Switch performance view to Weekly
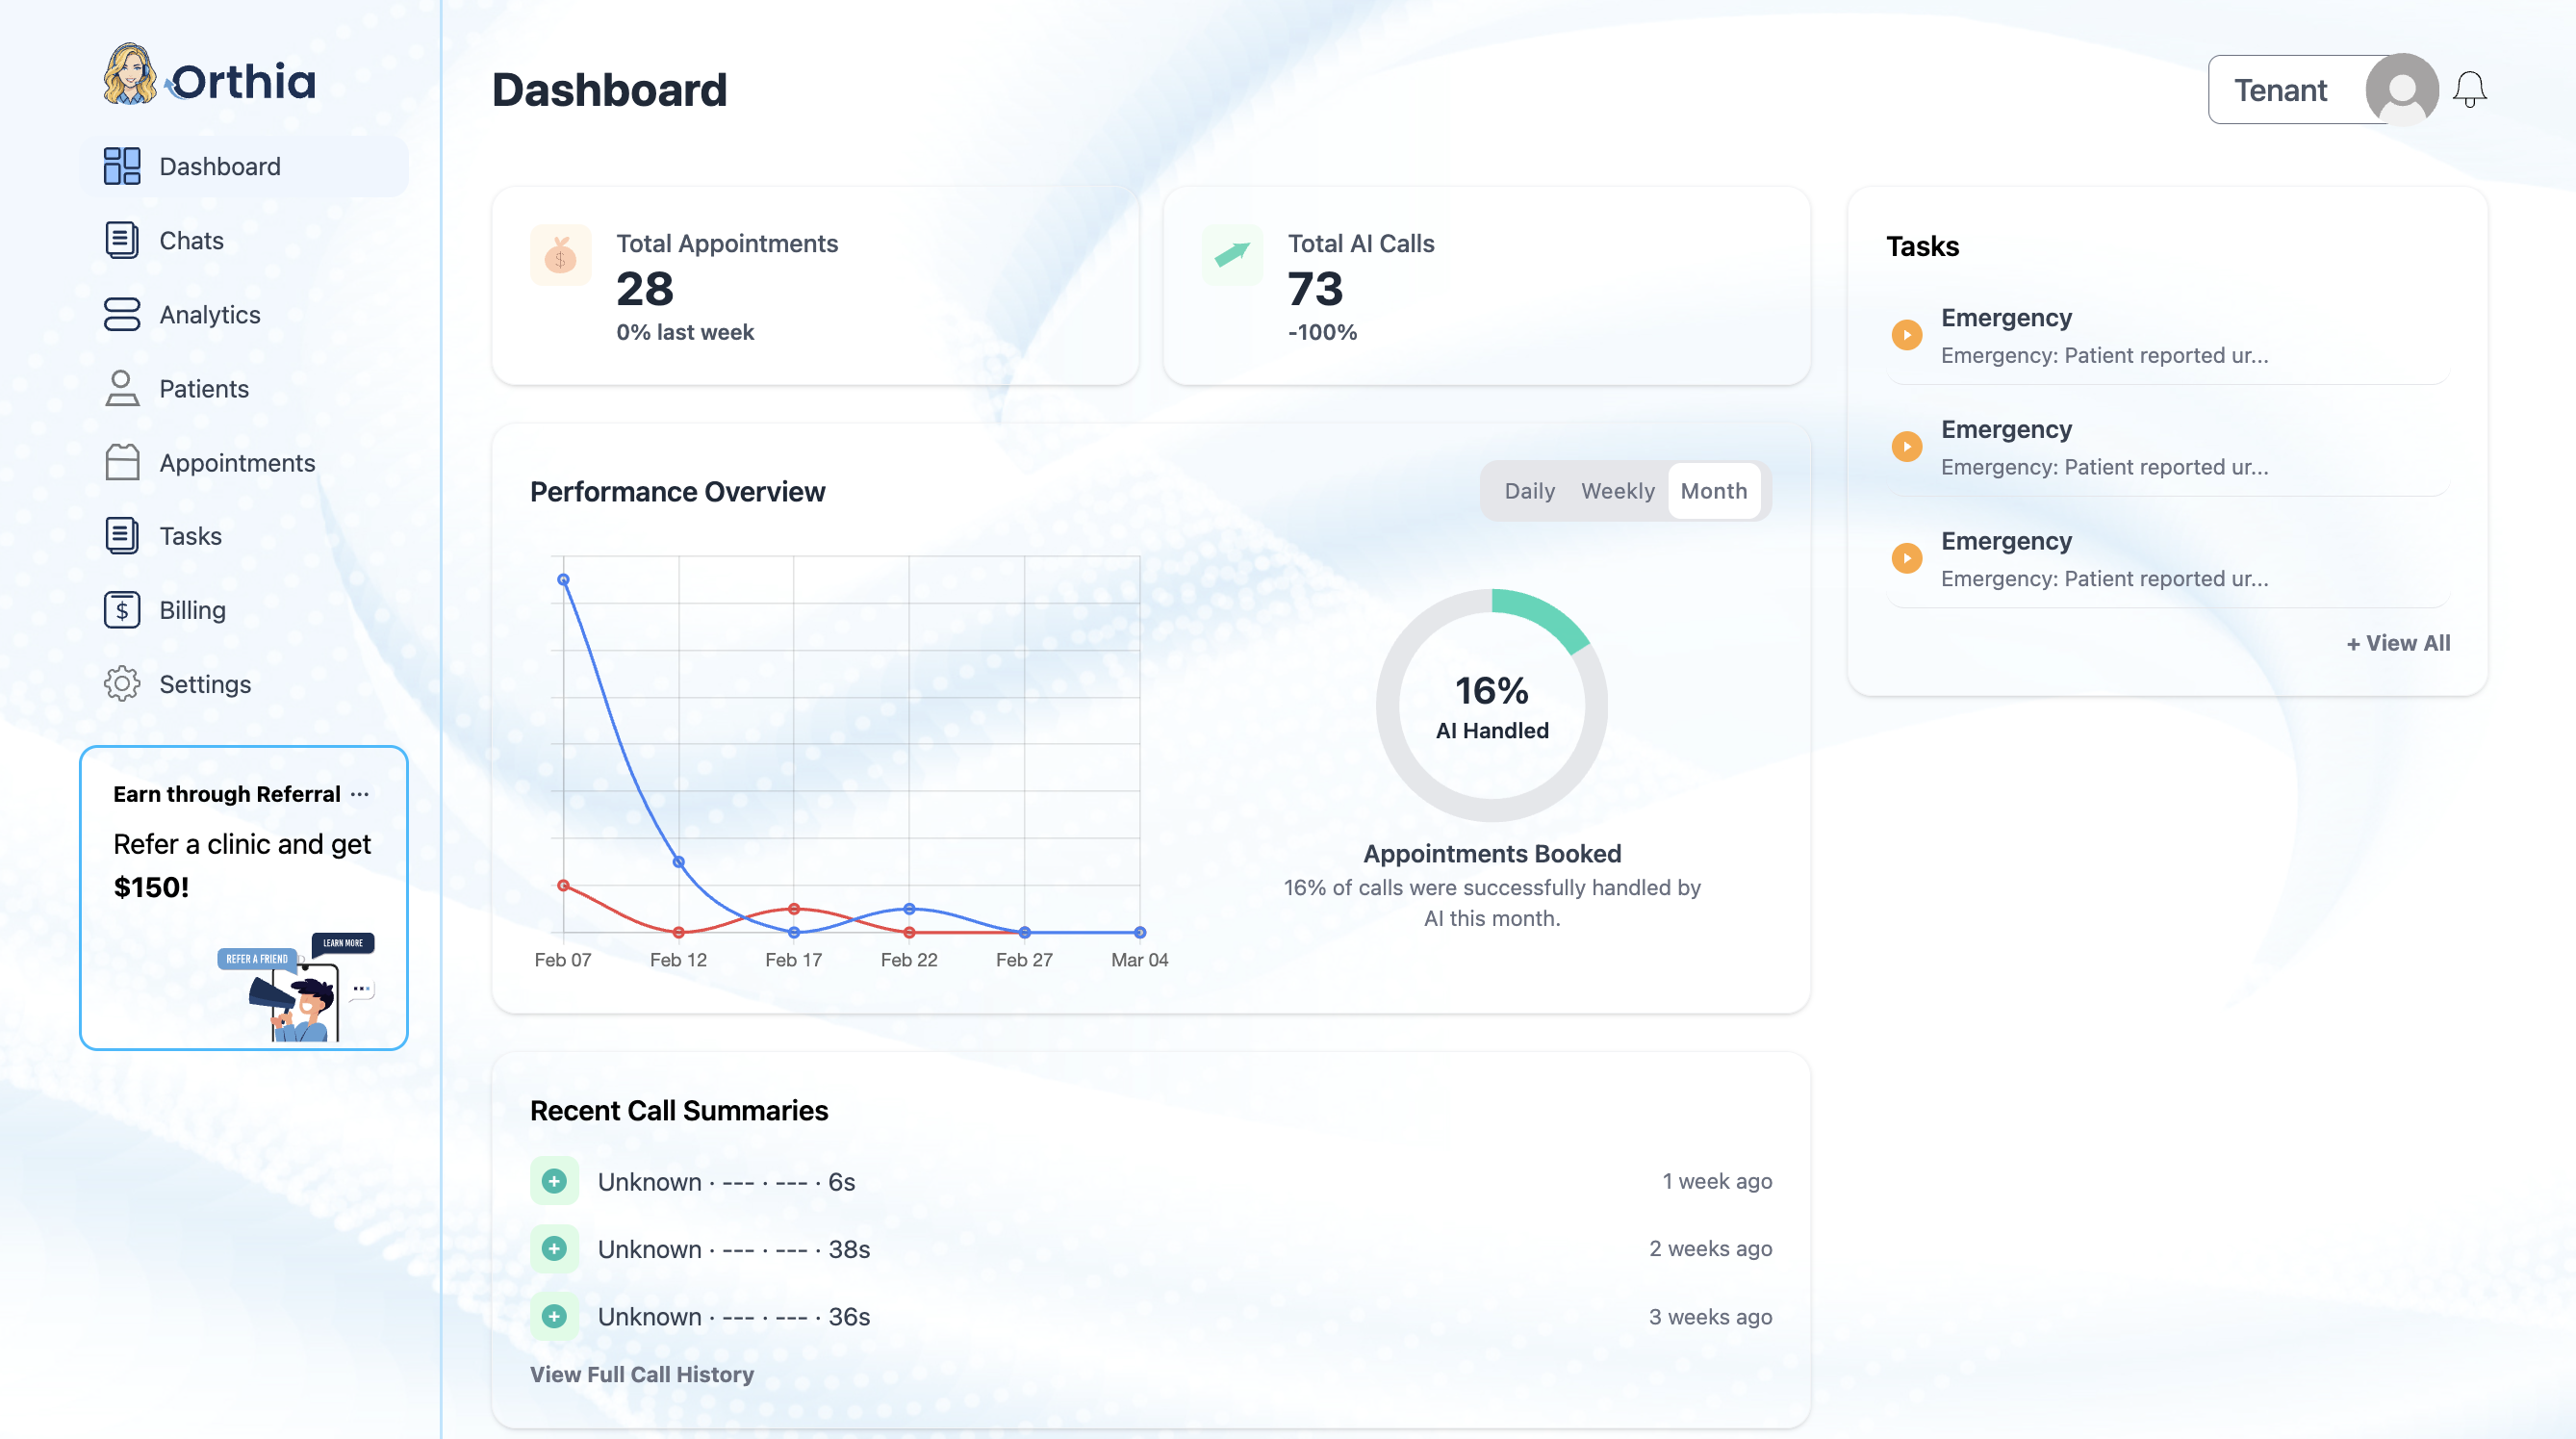 pos(1617,491)
